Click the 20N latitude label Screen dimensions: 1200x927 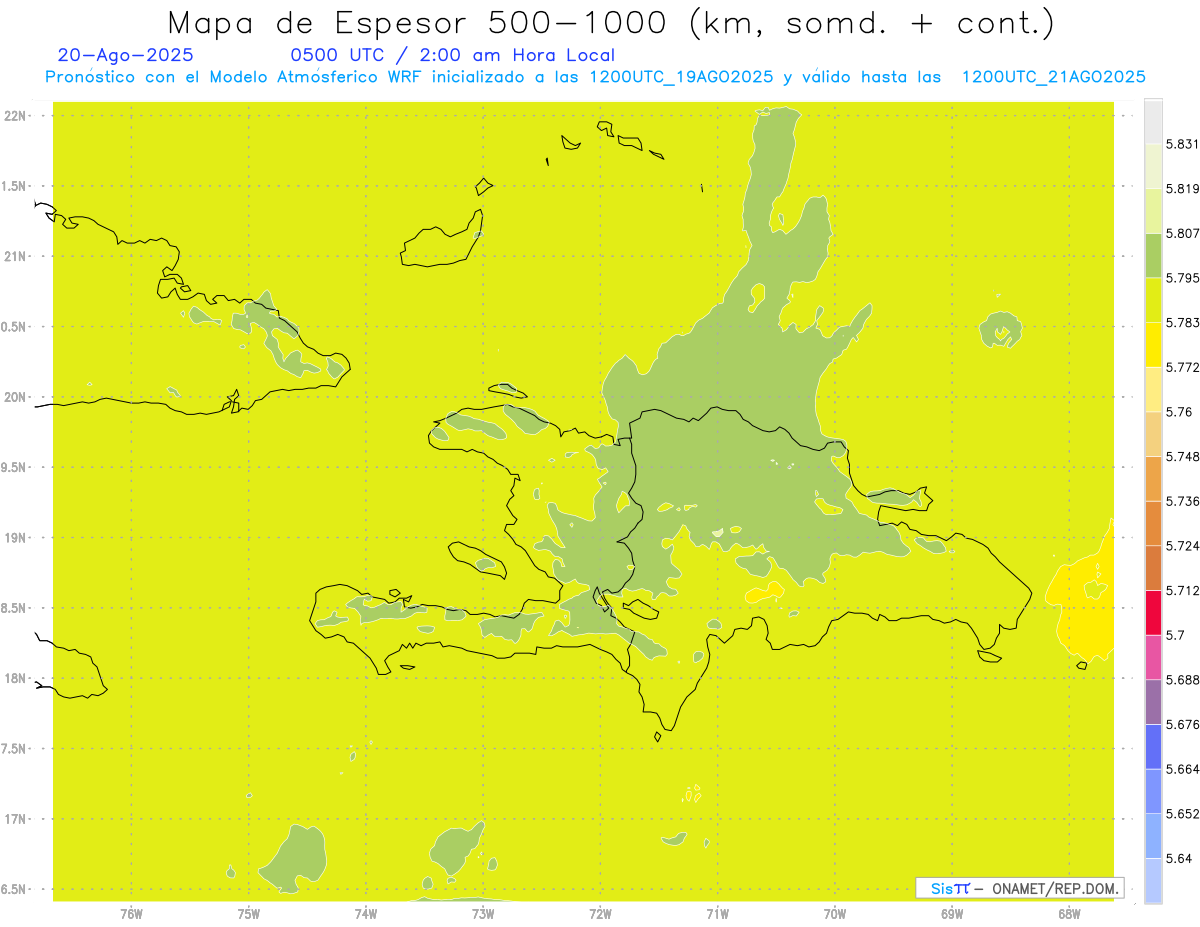point(15,397)
